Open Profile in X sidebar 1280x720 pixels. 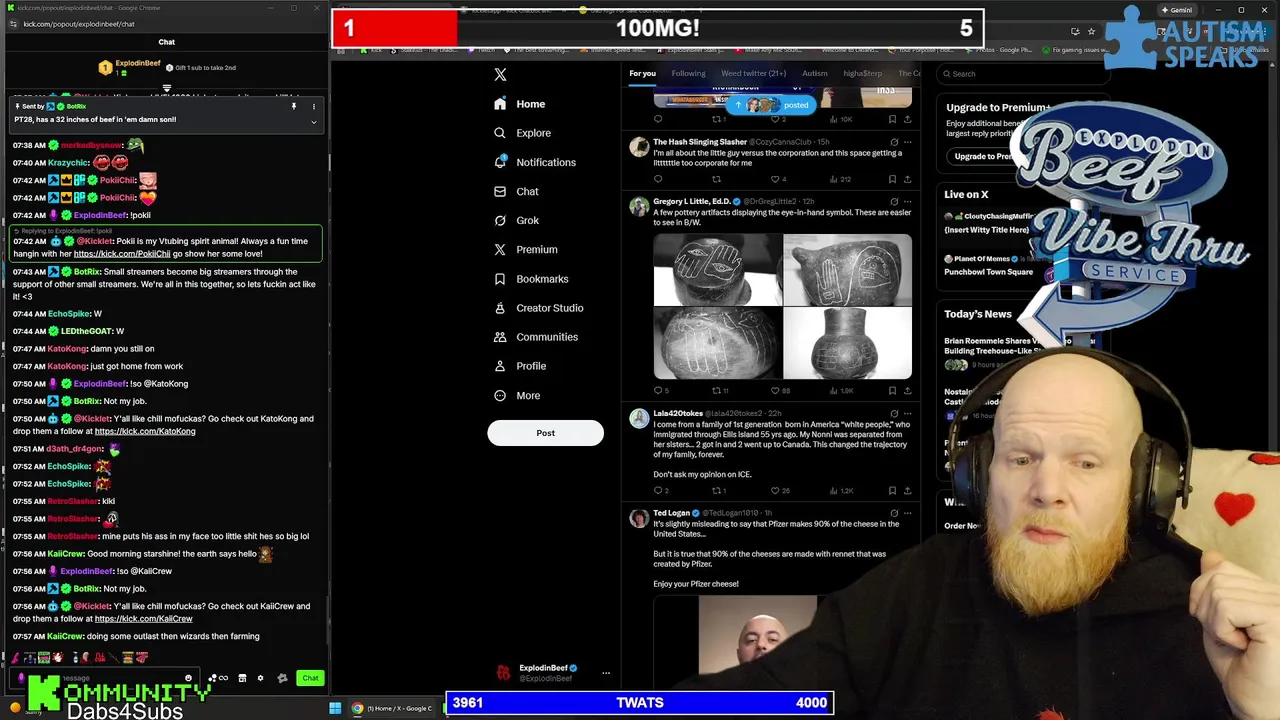520,366
